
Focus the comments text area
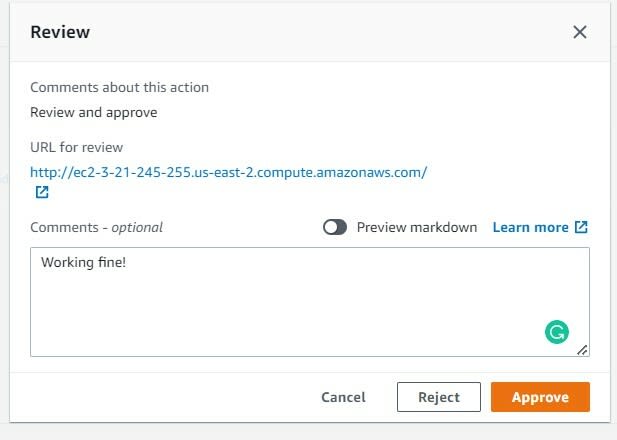pos(310,302)
